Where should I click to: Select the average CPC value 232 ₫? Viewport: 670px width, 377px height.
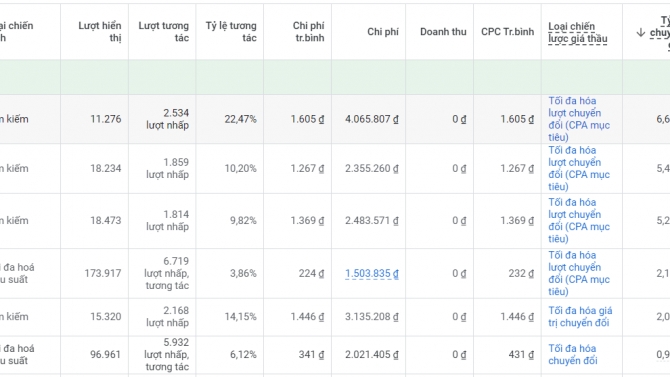(x=521, y=273)
